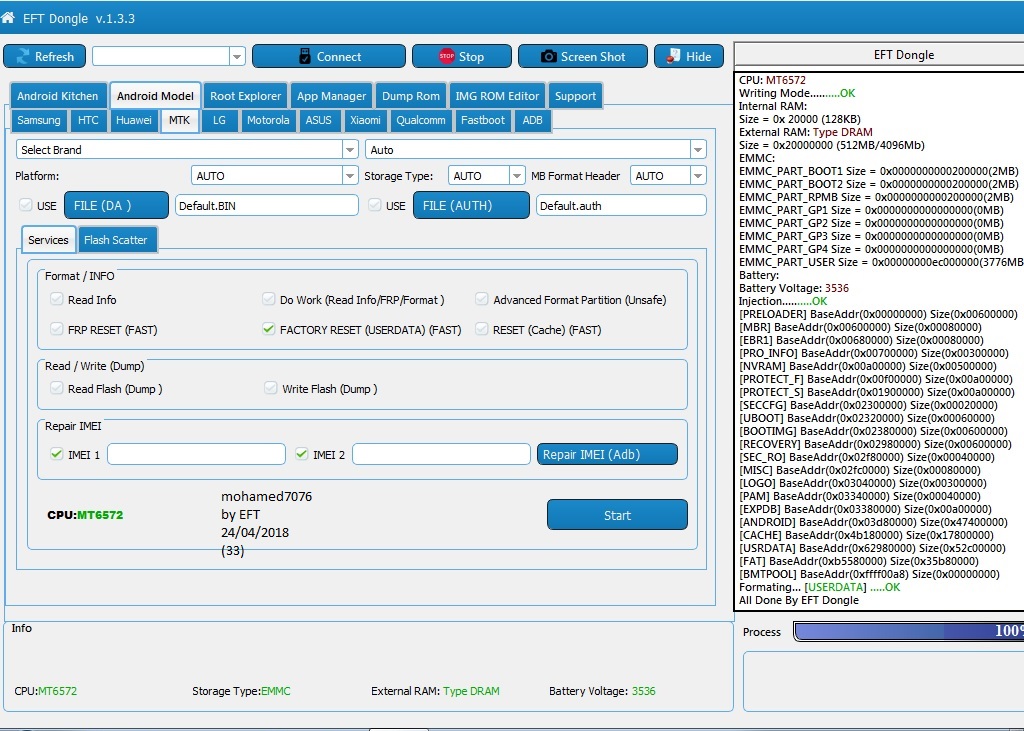
Task: Toggle RESET (Cache) (FAST) checkbox
Action: pos(481,329)
